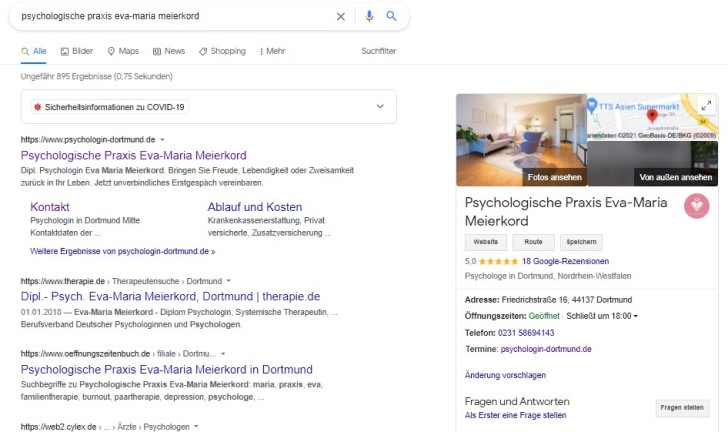Open the result ending in "in Dortmund"
This screenshot has height=432, width=728.
pos(167,369)
